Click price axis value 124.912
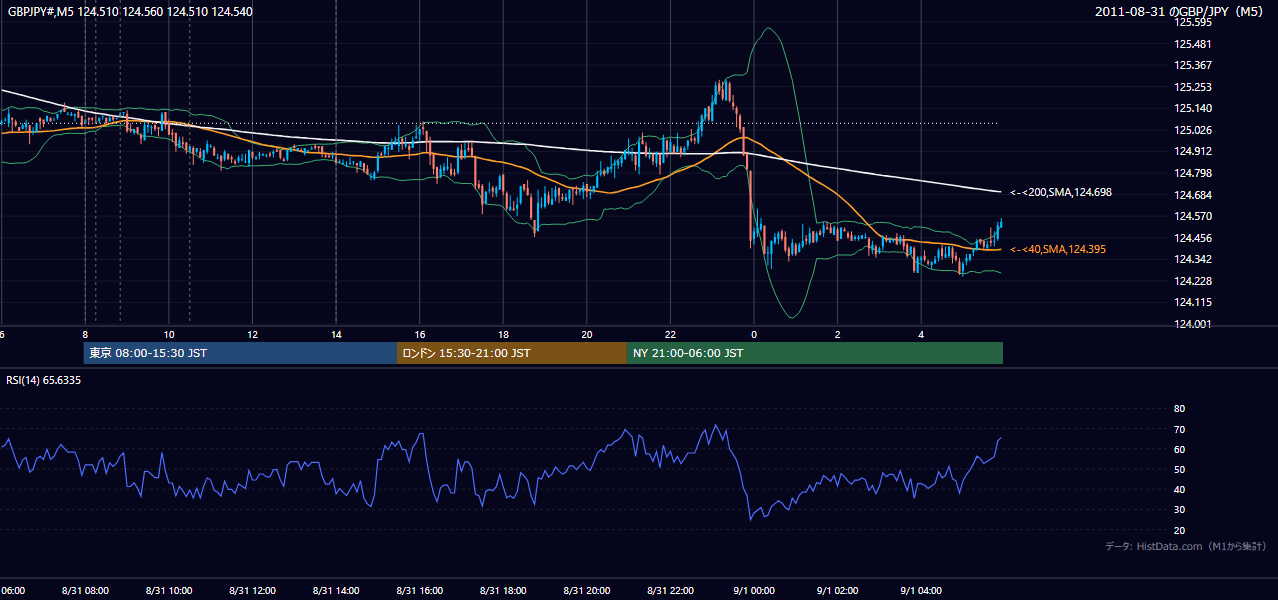The width and height of the screenshot is (1278, 600). [x=1194, y=151]
